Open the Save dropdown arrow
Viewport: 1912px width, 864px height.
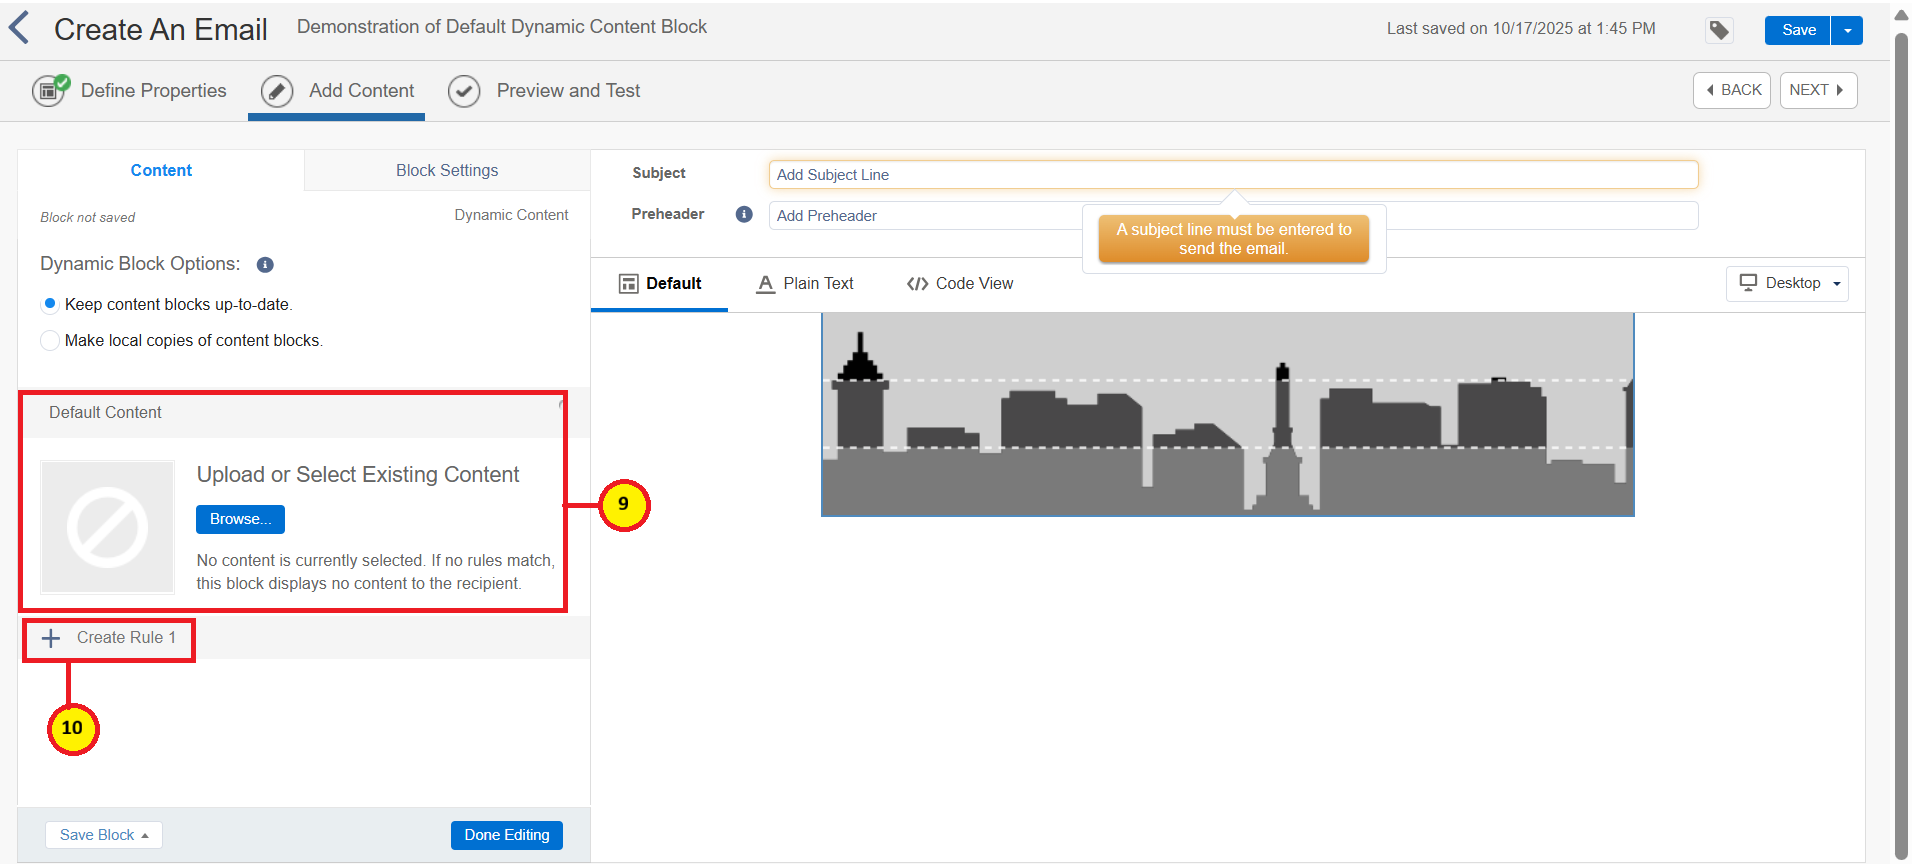pos(1847,30)
